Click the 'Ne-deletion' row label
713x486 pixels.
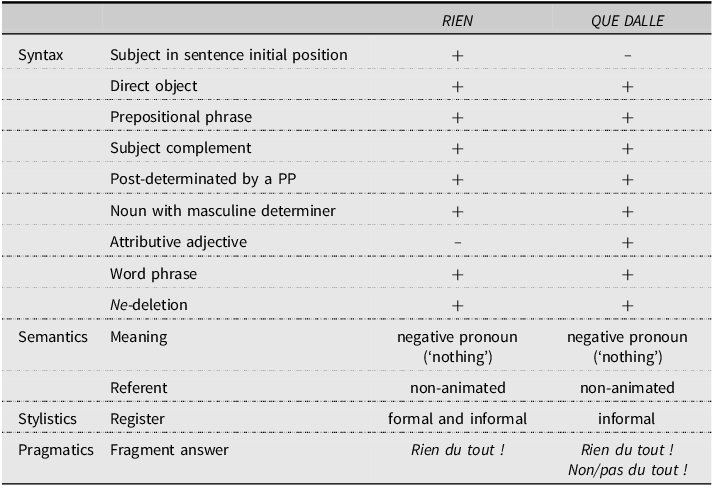tap(149, 305)
